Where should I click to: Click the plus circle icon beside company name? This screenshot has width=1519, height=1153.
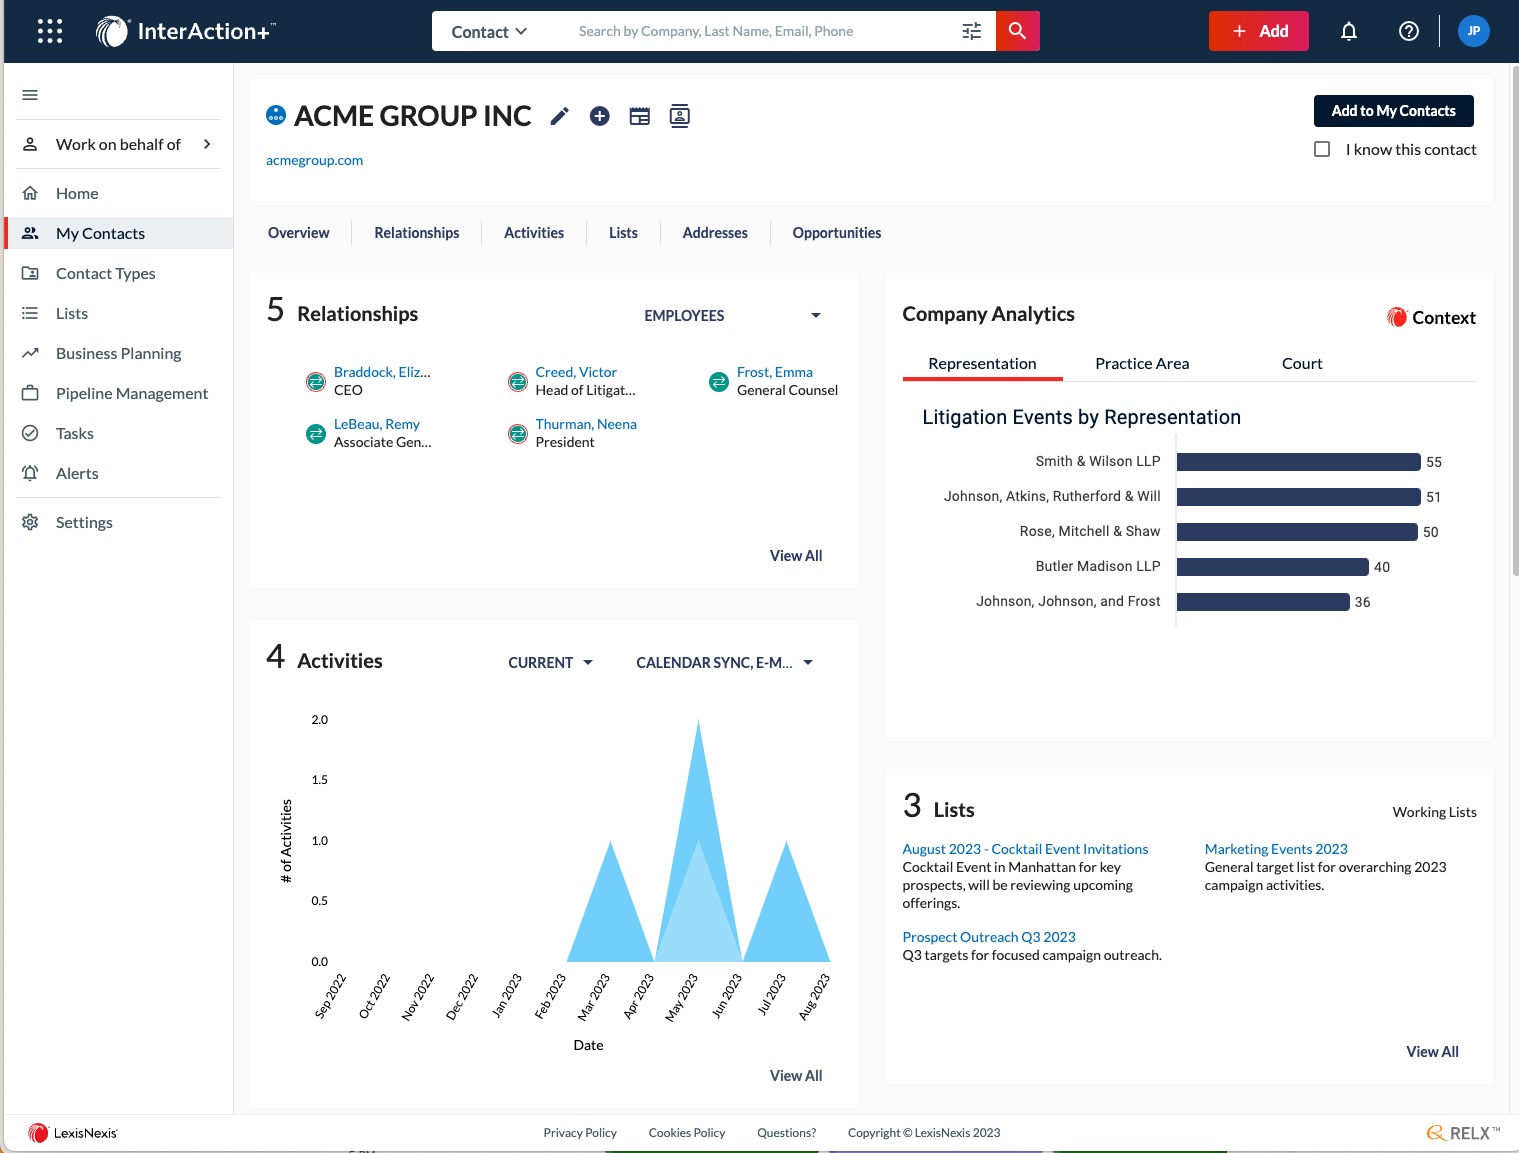[x=600, y=117]
